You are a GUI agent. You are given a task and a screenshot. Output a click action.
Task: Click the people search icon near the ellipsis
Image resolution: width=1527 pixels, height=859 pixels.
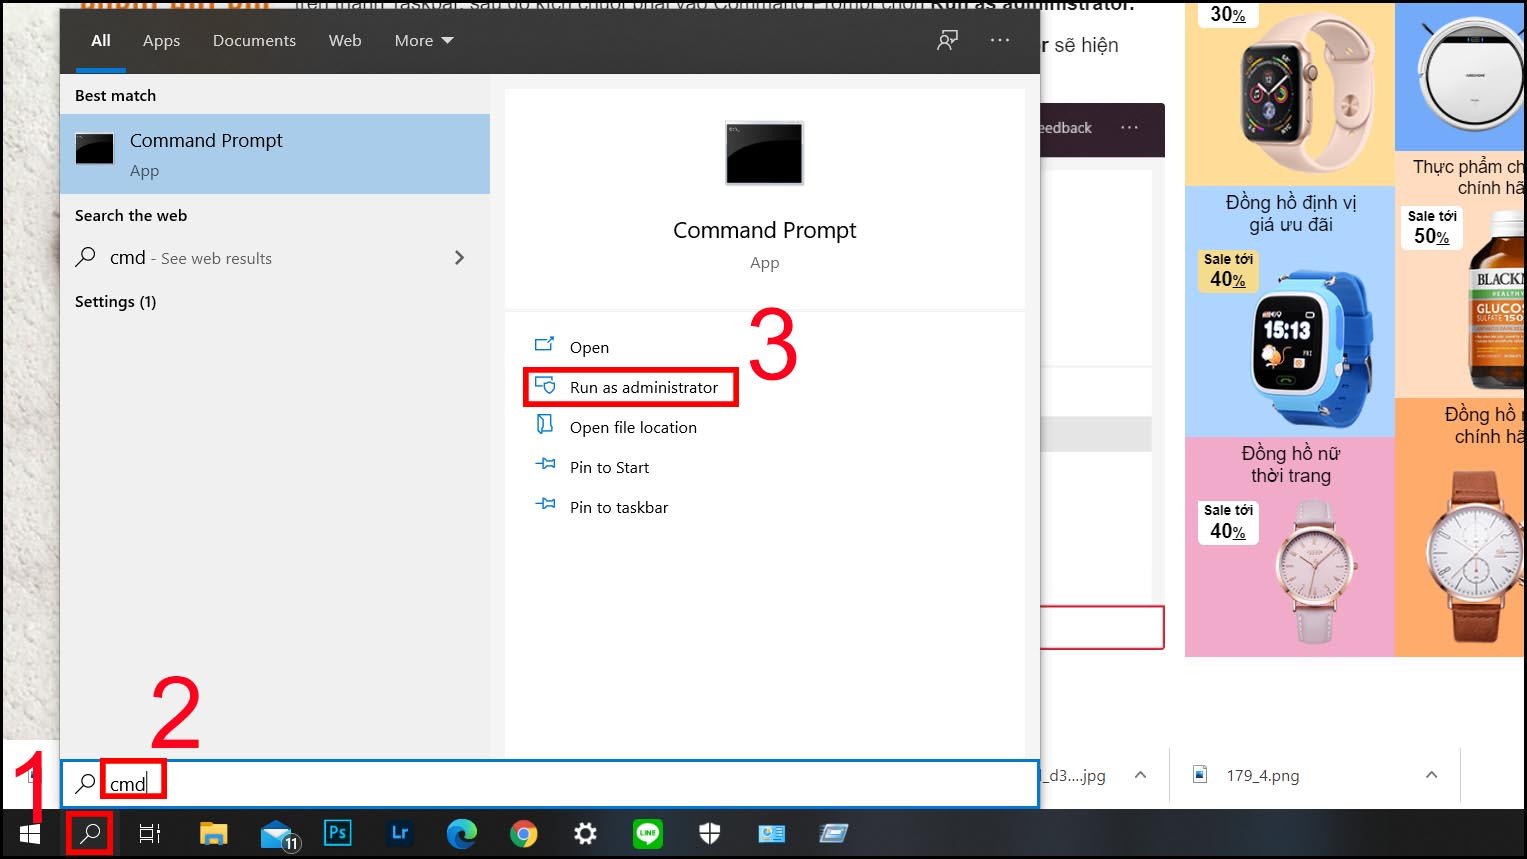(946, 40)
